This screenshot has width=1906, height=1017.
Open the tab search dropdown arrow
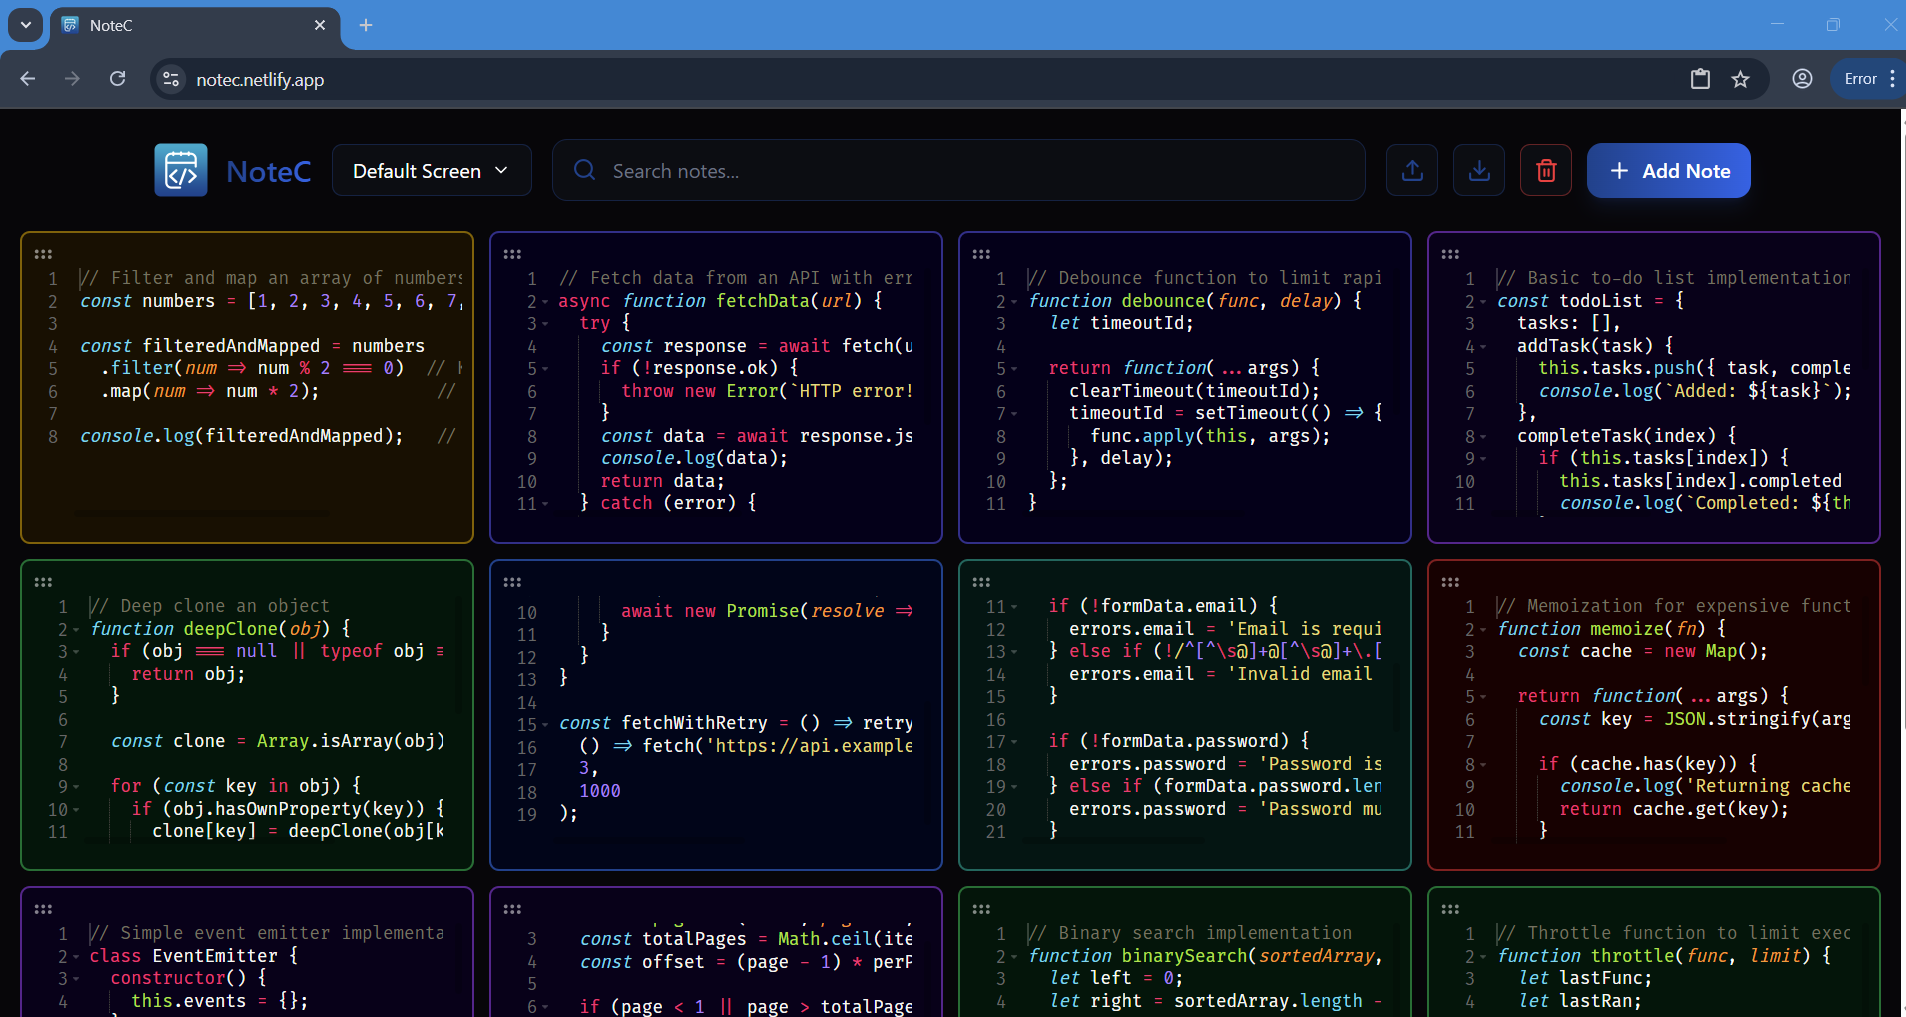pyautogui.click(x=25, y=25)
